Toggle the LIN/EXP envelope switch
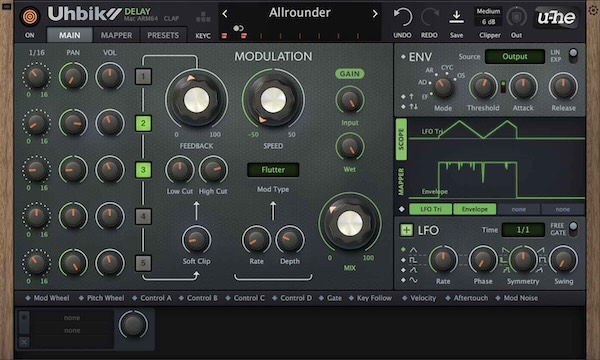The height and width of the screenshot is (360, 600). [573, 55]
